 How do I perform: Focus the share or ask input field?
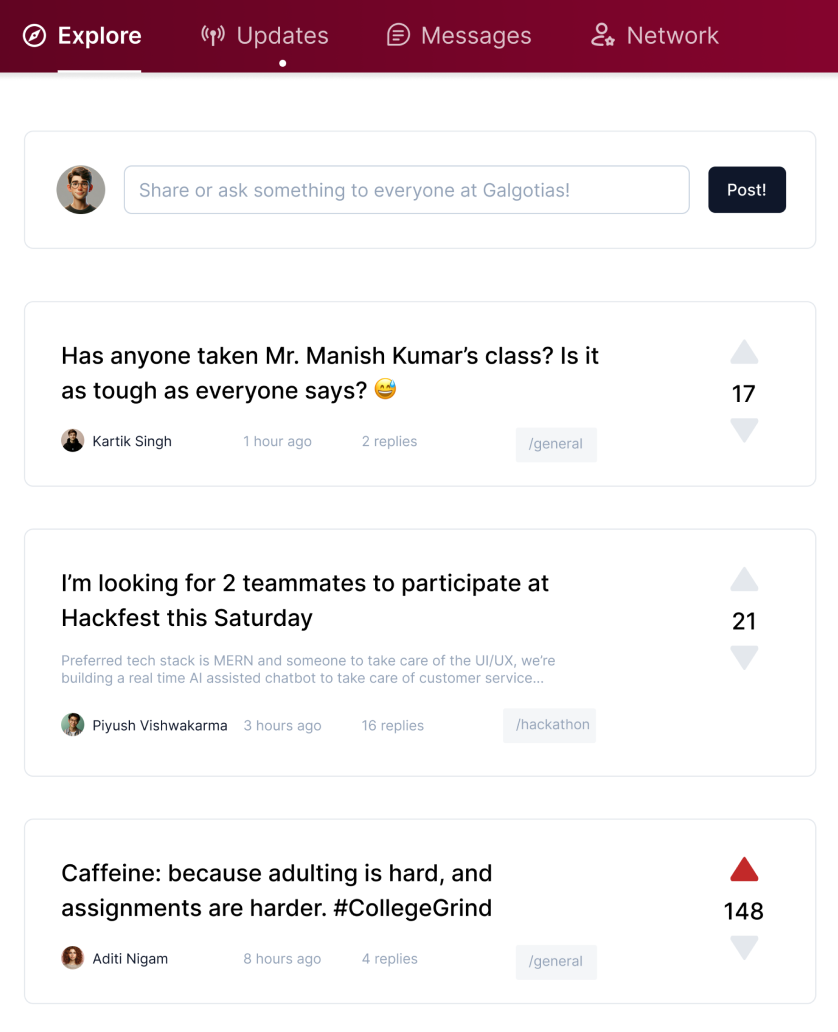pyautogui.click(x=406, y=190)
